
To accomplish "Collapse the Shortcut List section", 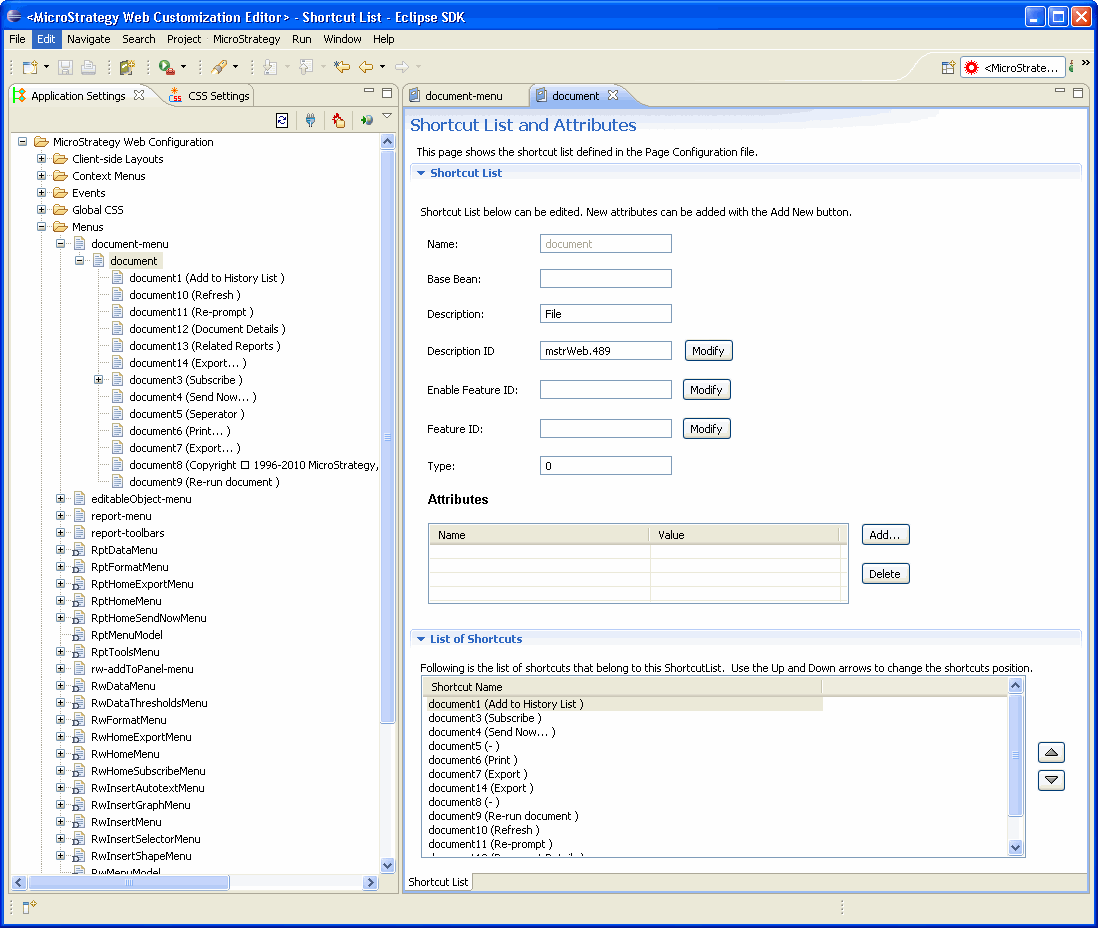I will 421,173.
